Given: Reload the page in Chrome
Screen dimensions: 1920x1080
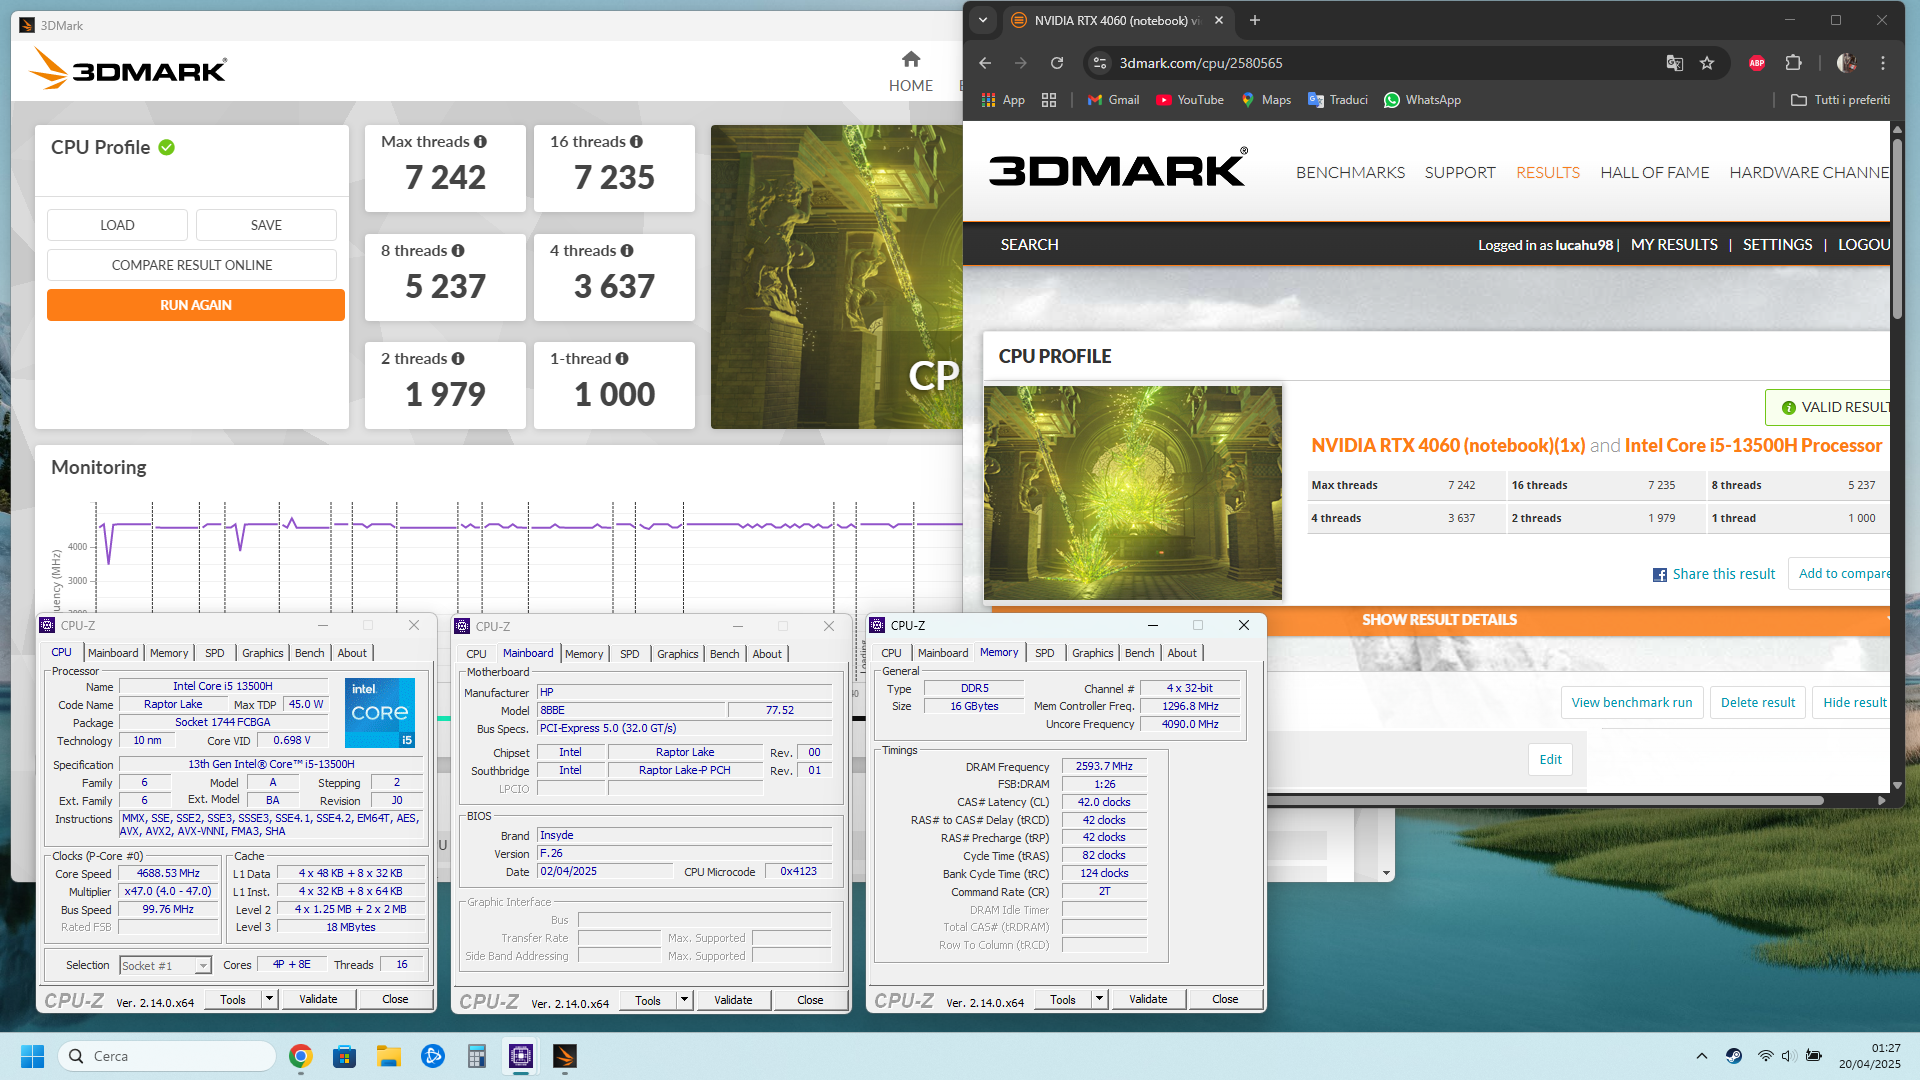Looking at the screenshot, I should pos(1057,63).
